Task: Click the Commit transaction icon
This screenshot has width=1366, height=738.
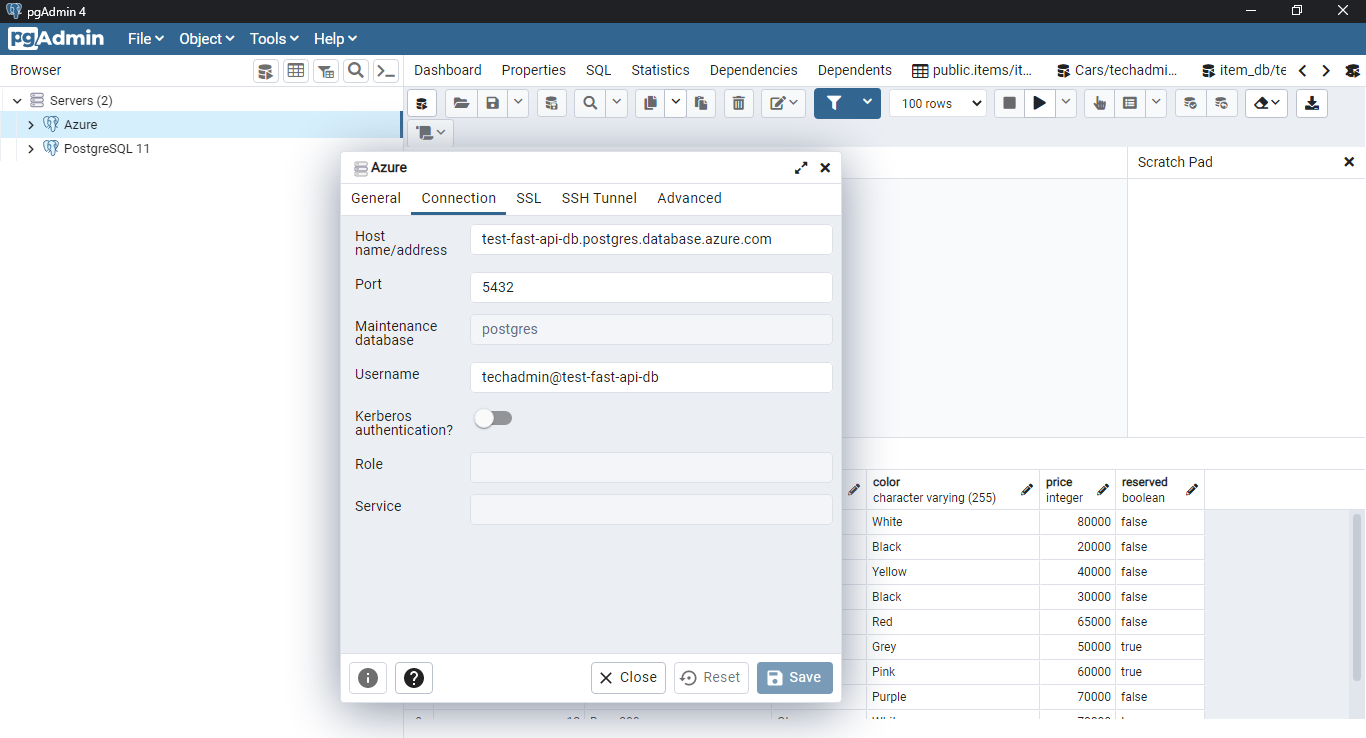Action: (x=1190, y=103)
